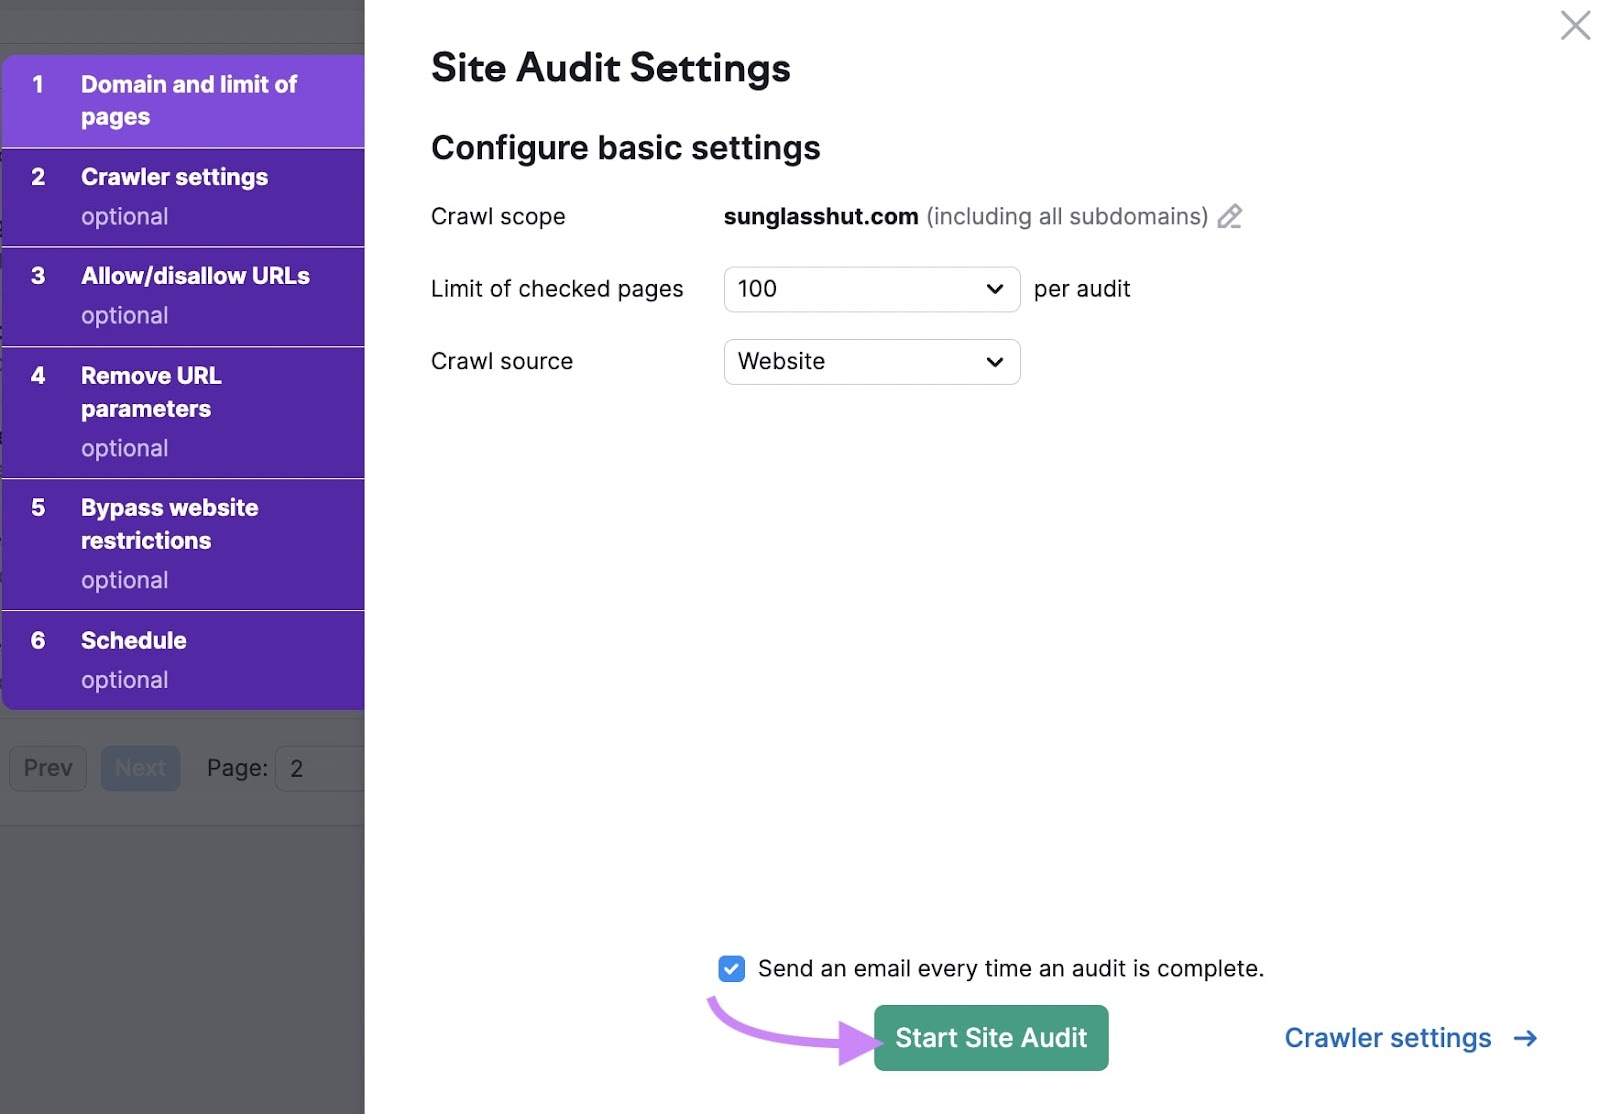
Task: Select step 1 Domain and limit of pages
Action: point(185,100)
